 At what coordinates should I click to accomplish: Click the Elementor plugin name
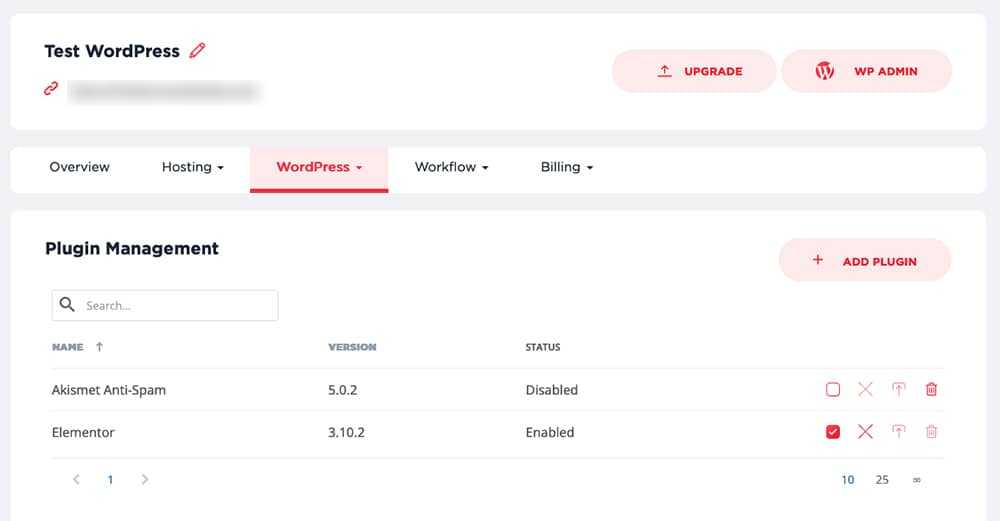(x=83, y=432)
